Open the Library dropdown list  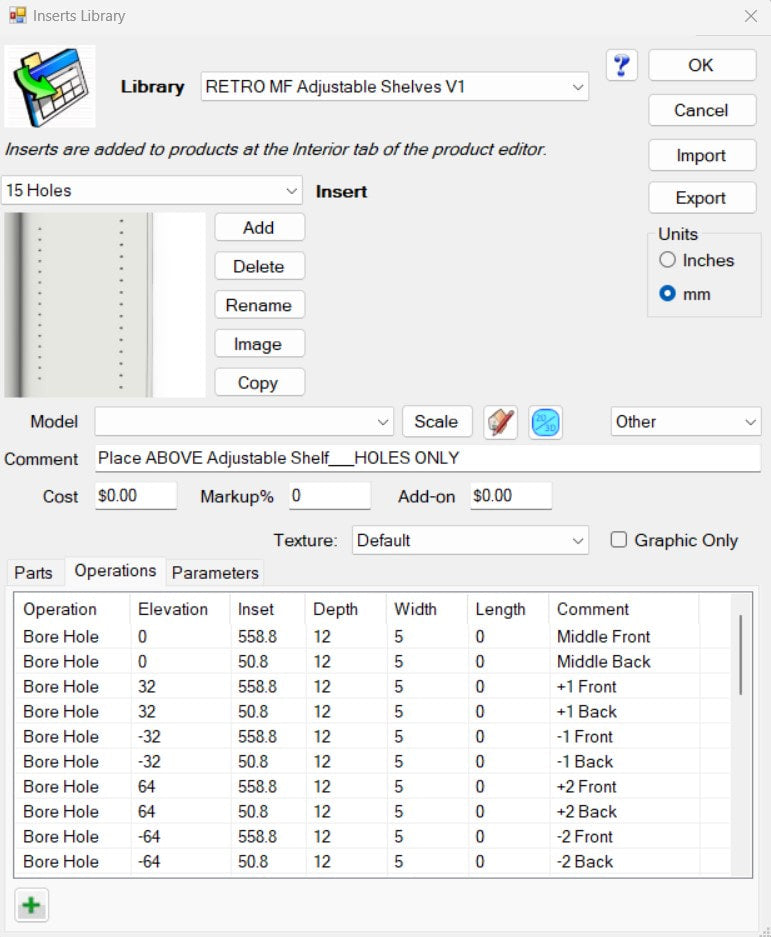(x=394, y=87)
